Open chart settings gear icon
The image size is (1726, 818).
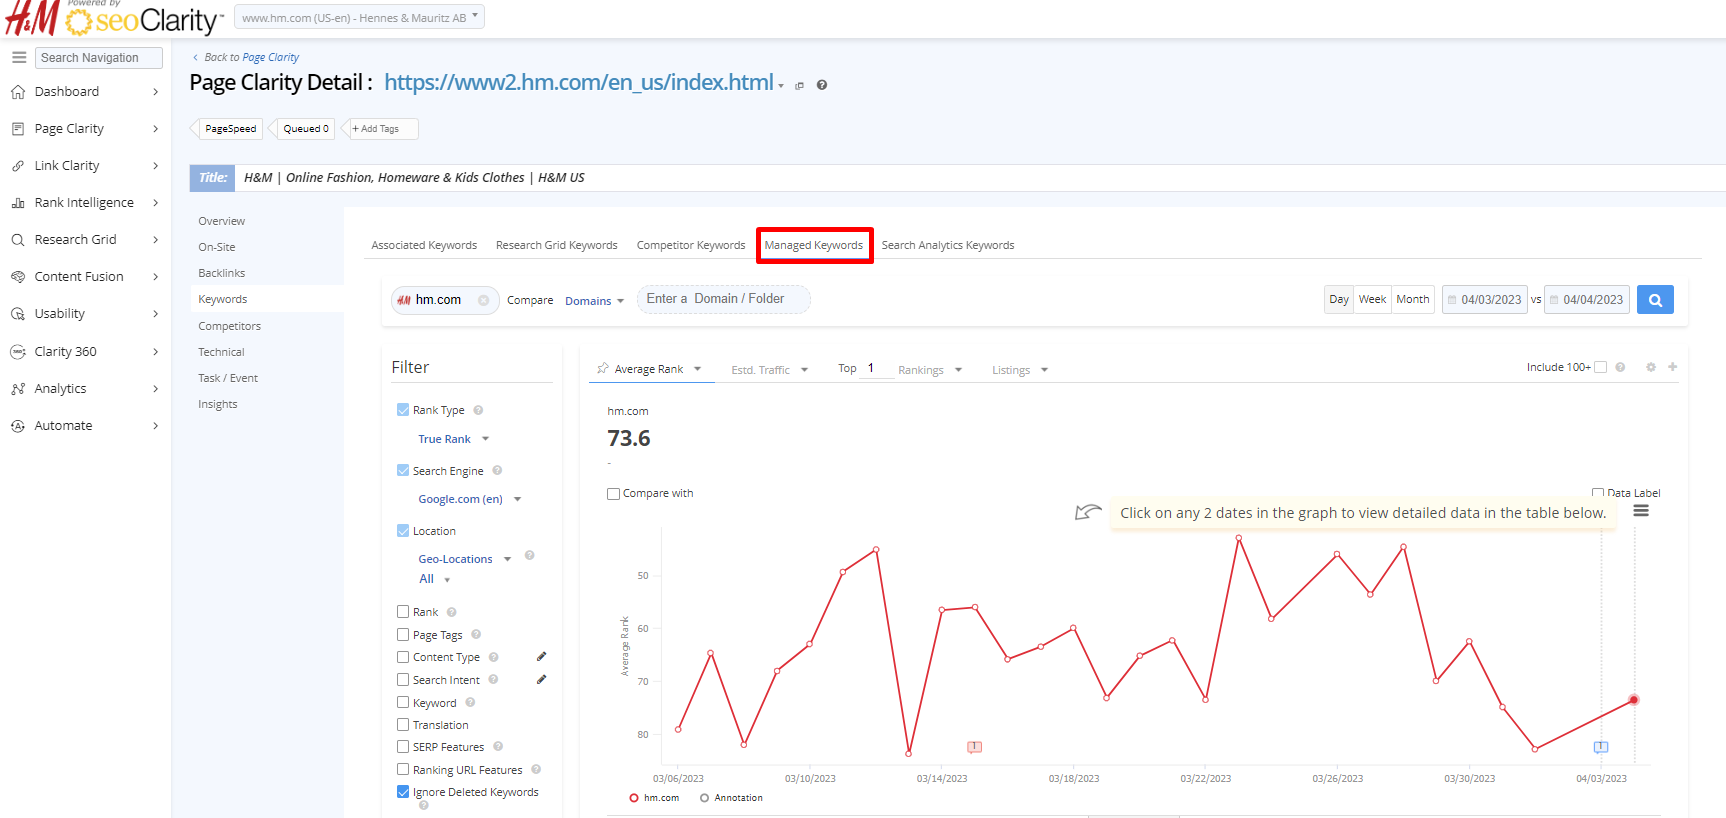point(1651,367)
